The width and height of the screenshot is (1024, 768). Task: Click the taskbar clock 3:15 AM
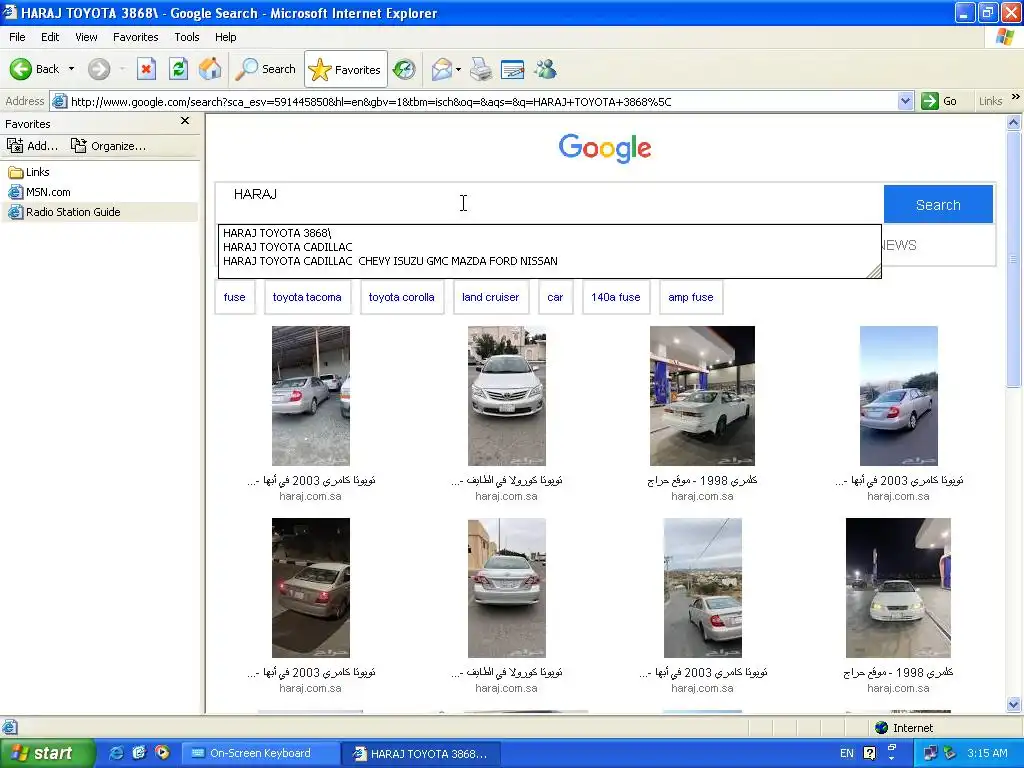click(x=987, y=753)
